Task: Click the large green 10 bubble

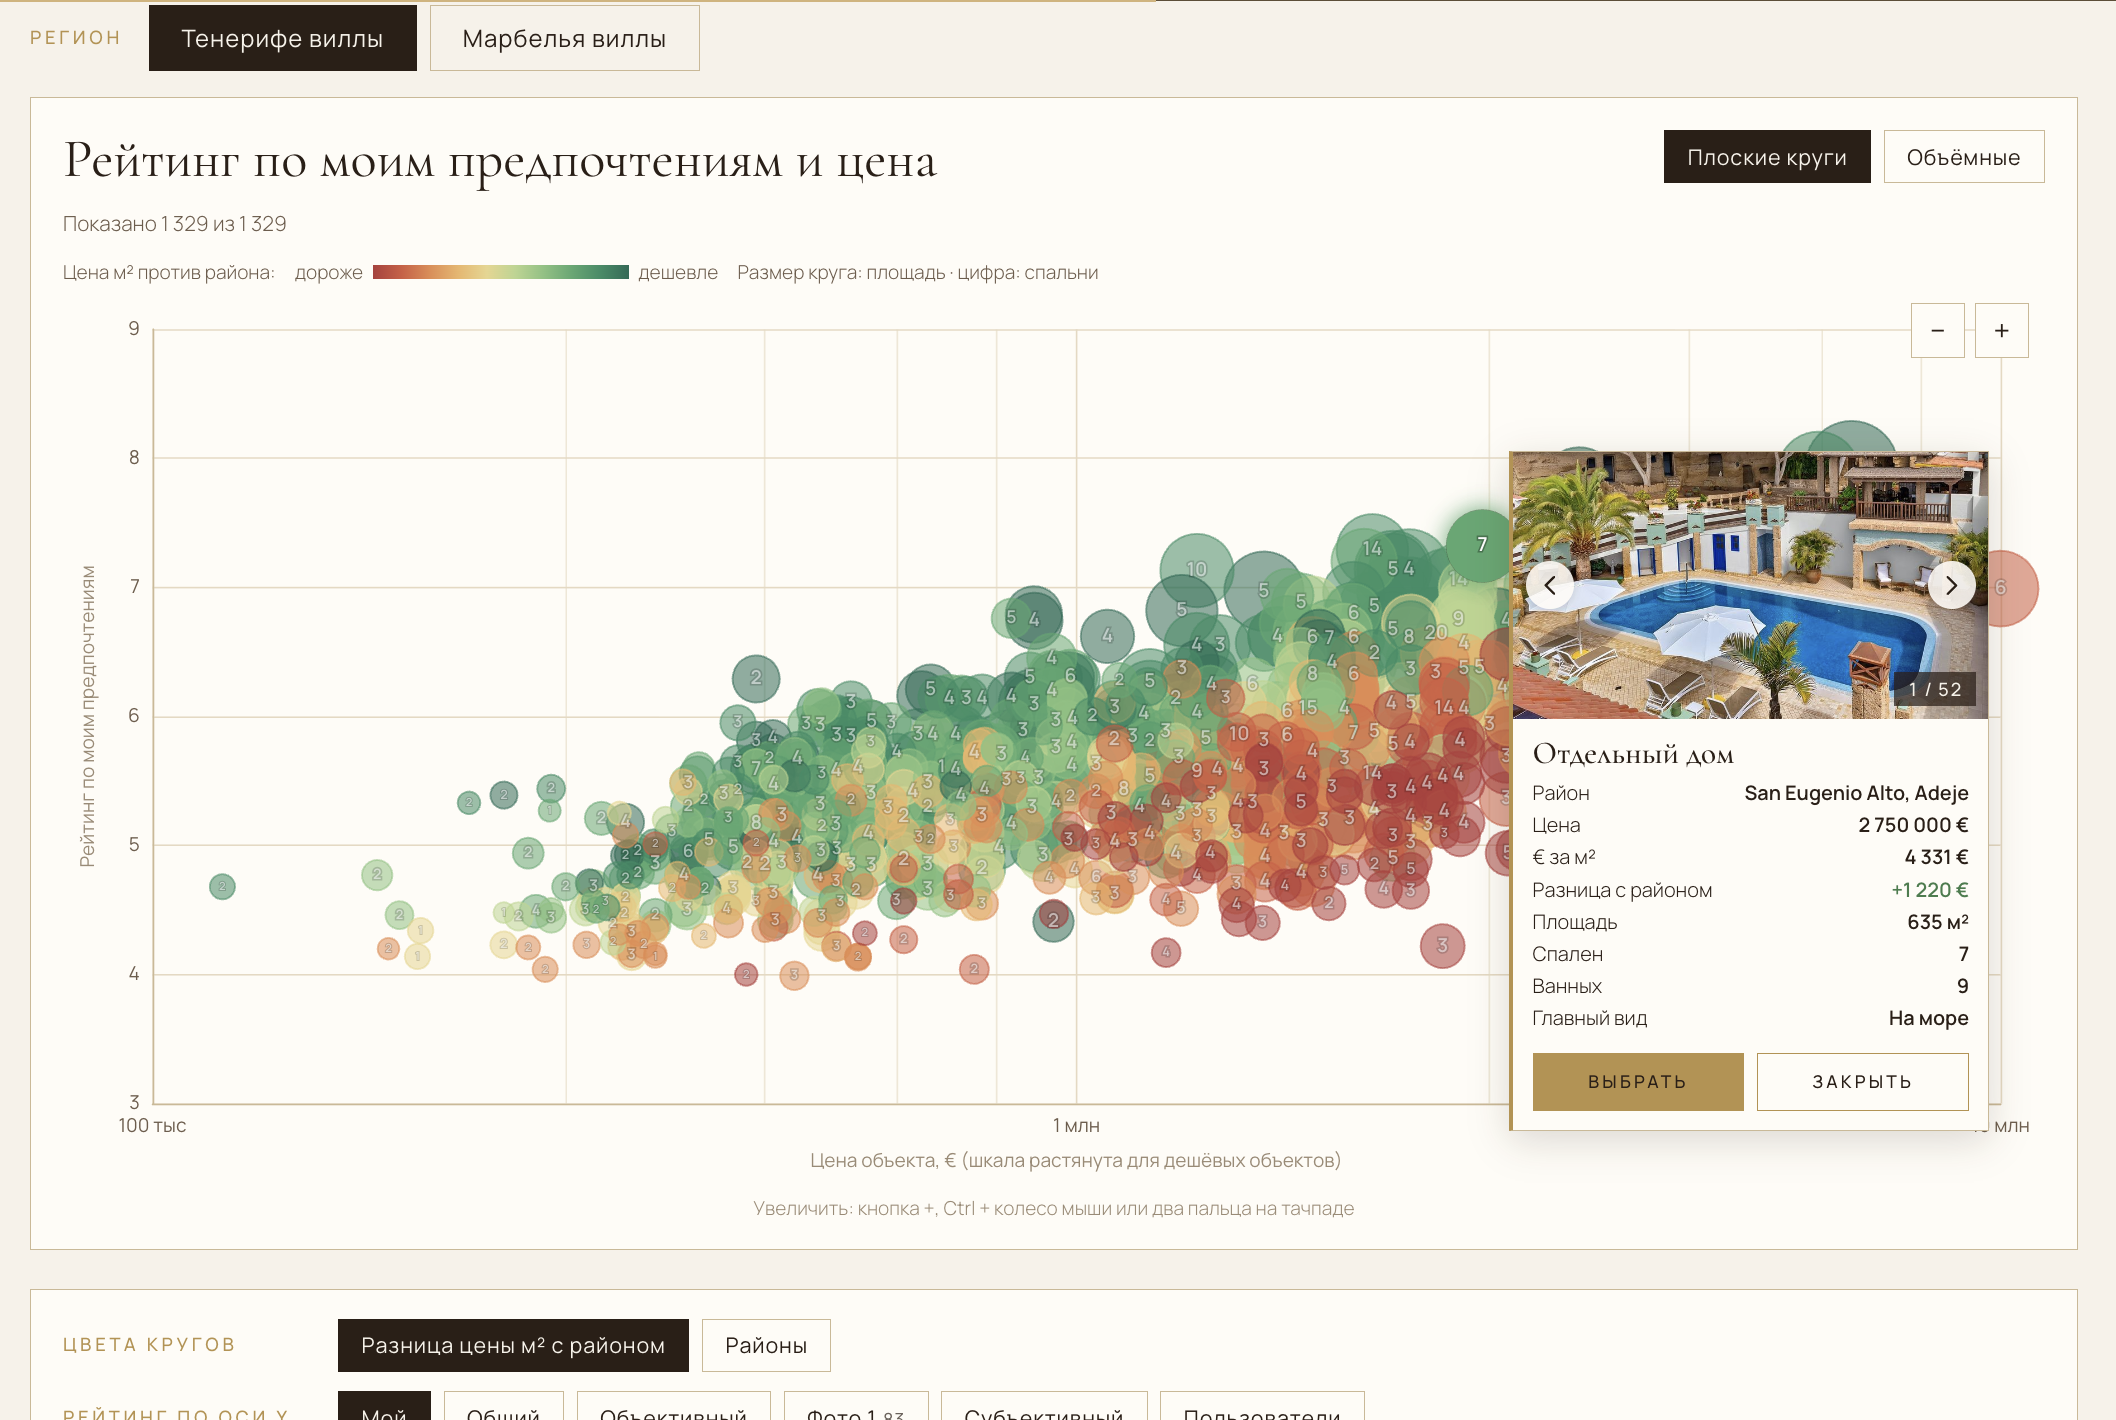Action: [x=1196, y=569]
